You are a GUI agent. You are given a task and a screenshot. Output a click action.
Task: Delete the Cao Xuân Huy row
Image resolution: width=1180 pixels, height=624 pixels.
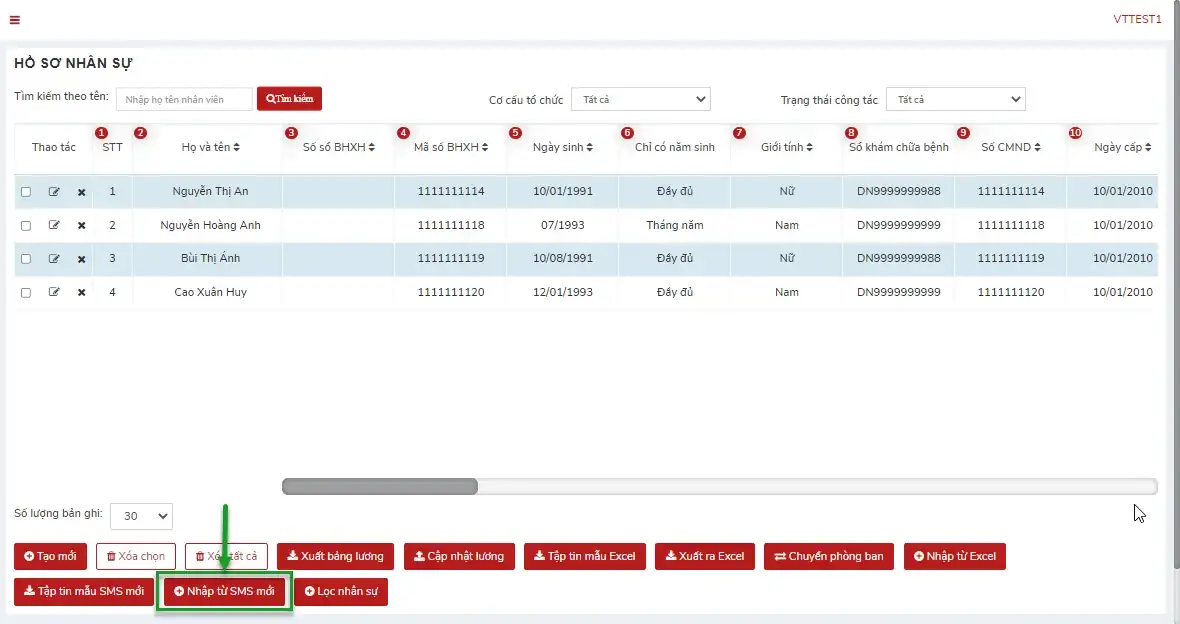[x=81, y=292]
